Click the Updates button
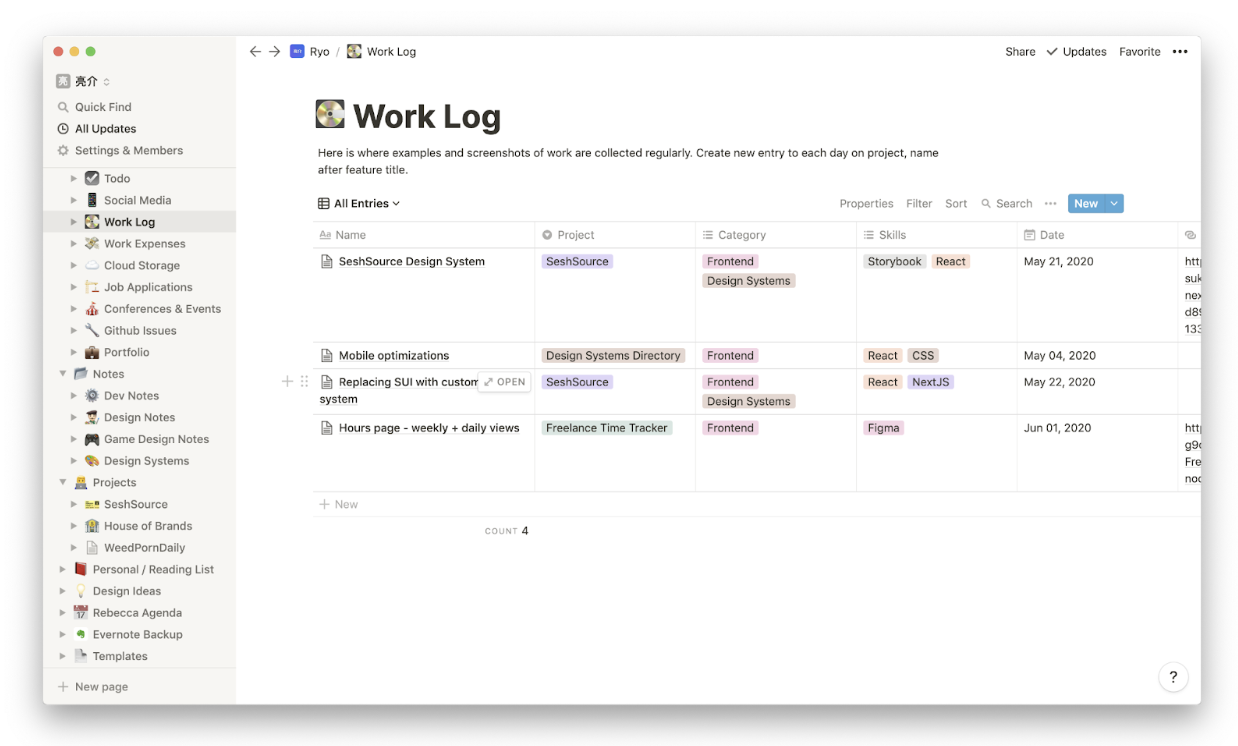 point(1076,51)
